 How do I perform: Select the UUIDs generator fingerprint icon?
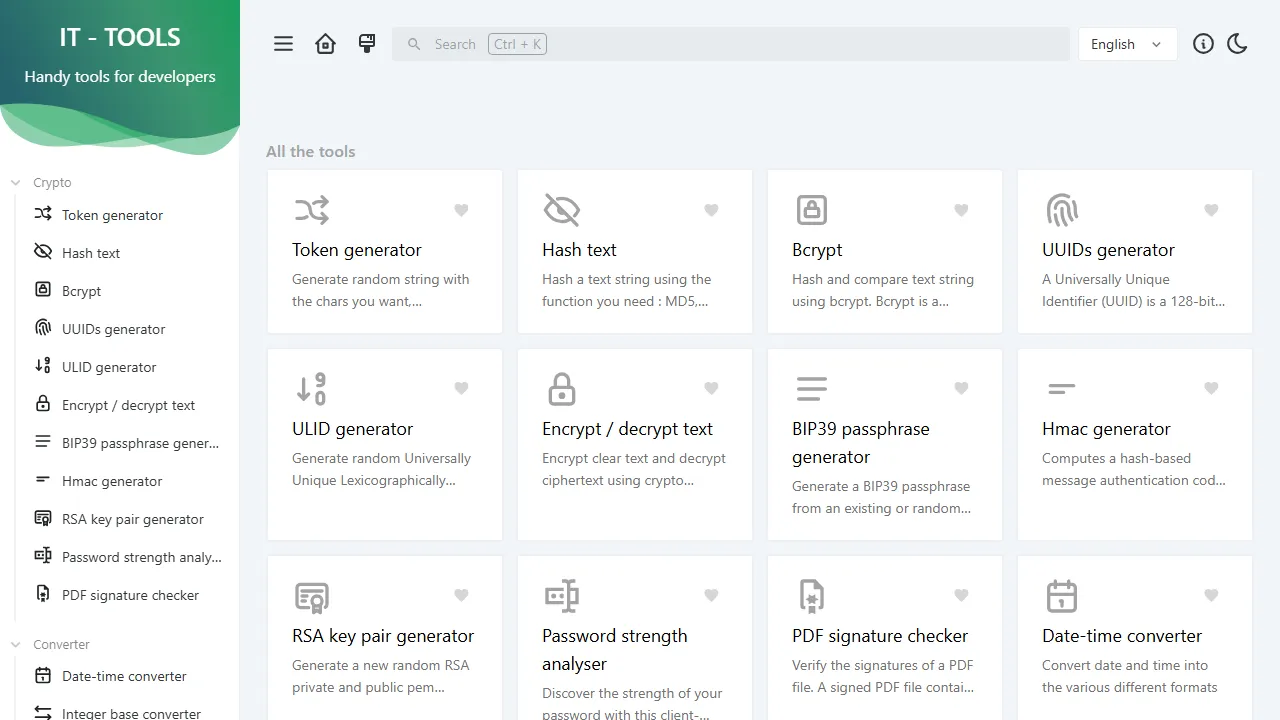pos(1061,210)
